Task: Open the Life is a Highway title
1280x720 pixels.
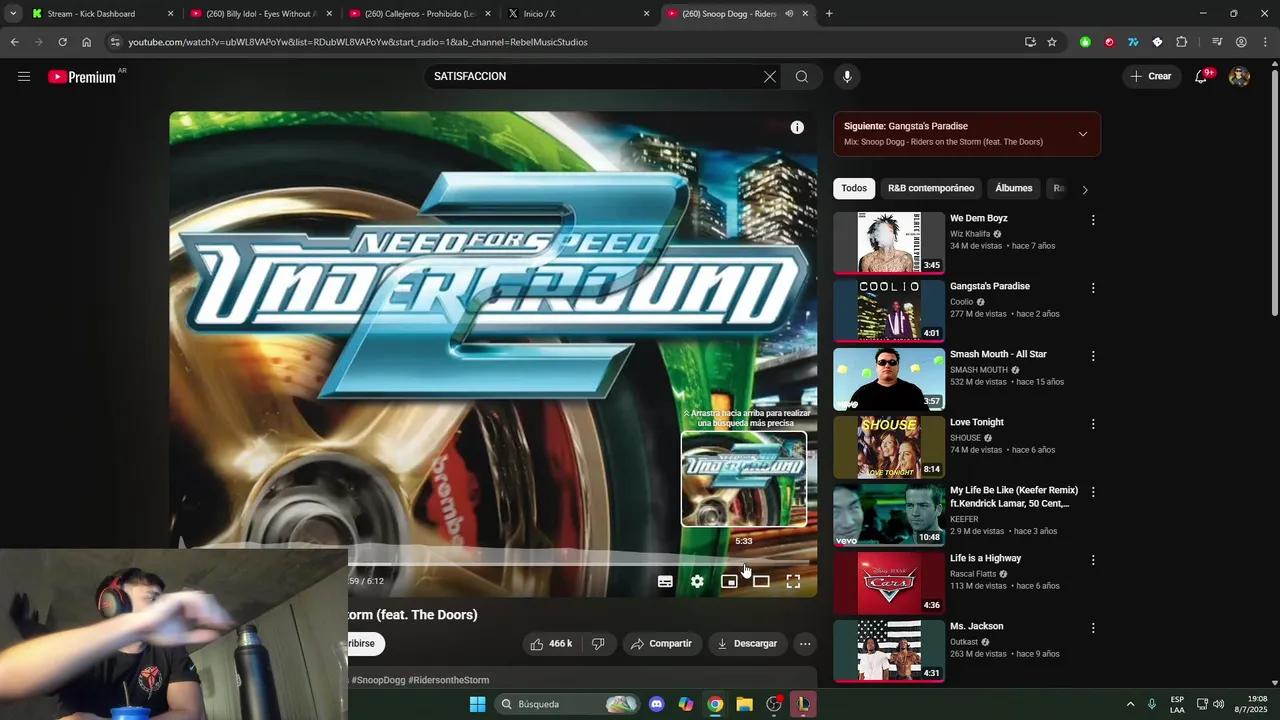Action: 986,558
